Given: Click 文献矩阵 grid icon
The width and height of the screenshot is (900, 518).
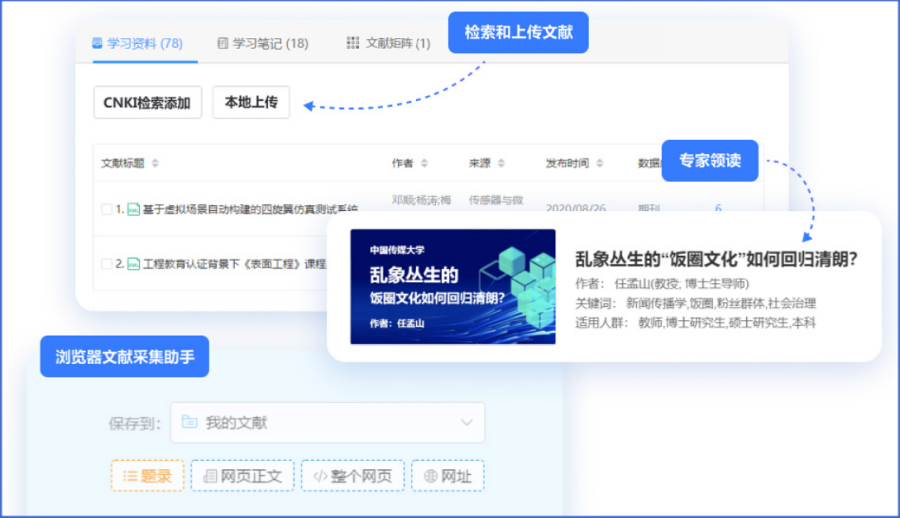Looking at the screenshot, I should click(x=352, y=42).
